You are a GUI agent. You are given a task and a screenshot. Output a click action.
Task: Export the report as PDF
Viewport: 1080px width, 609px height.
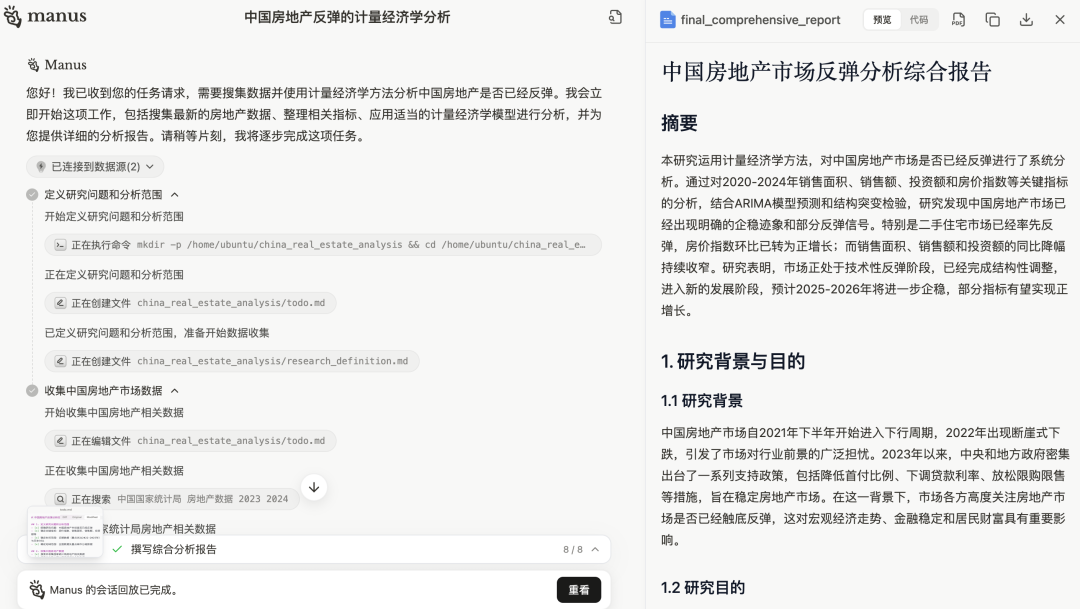[x=958, y=19]
